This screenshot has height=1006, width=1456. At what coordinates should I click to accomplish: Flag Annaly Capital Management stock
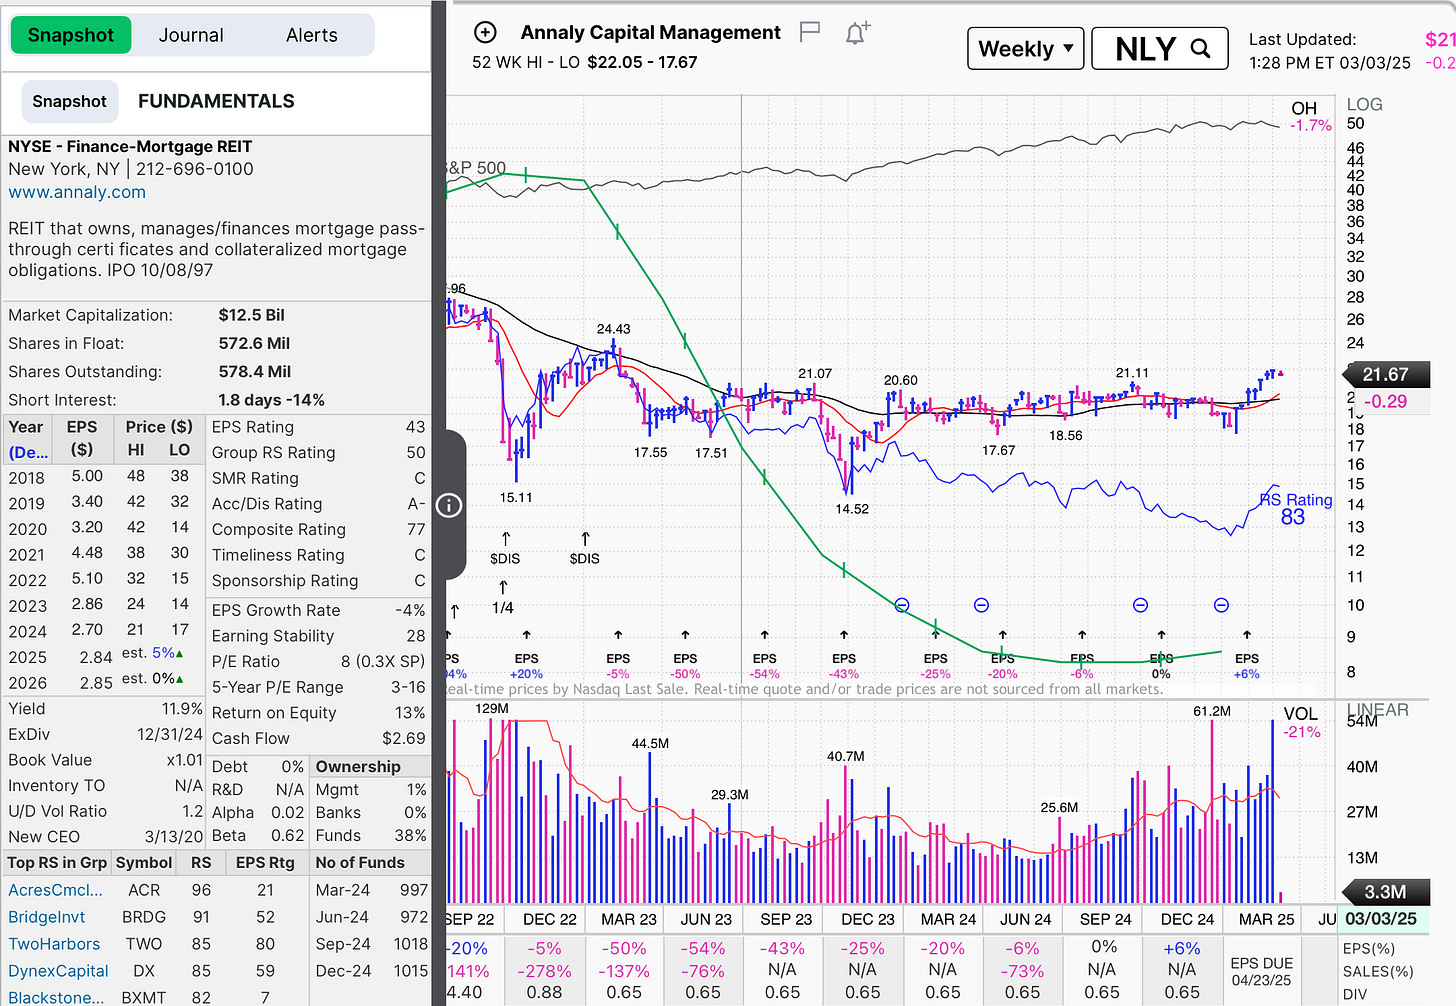tap(810, 32)
